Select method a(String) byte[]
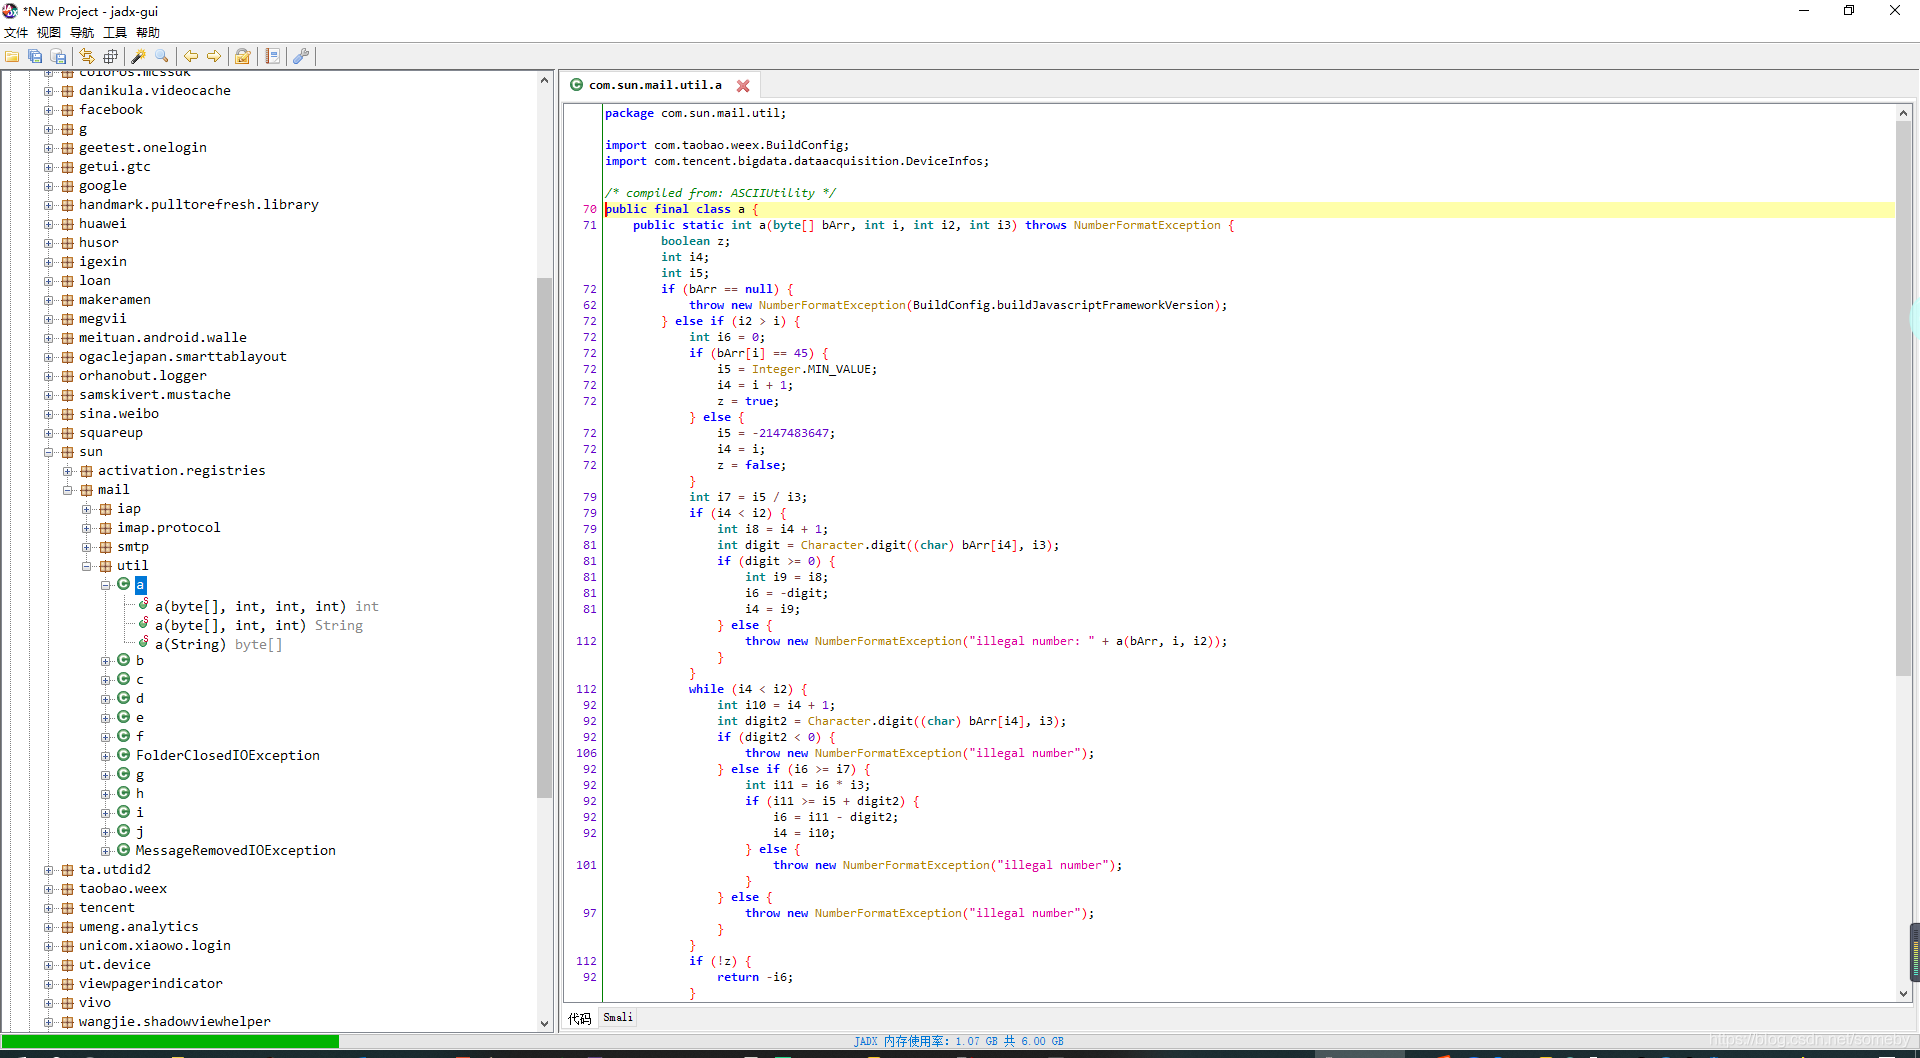This screenshot has height=1058, width=1920. pos(218,645)
